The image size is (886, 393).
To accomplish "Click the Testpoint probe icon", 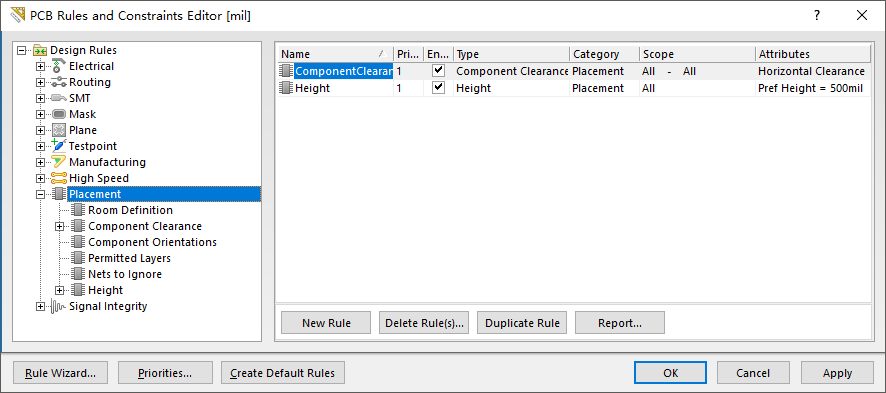I will point(59,146).
